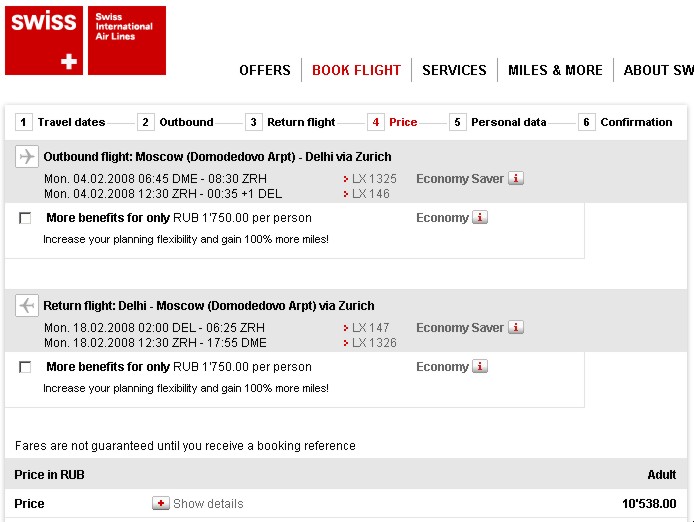Screen dimensions: 694x522
Task: Open info icon for outbound Economy upgrade
Action: (480, 218)
